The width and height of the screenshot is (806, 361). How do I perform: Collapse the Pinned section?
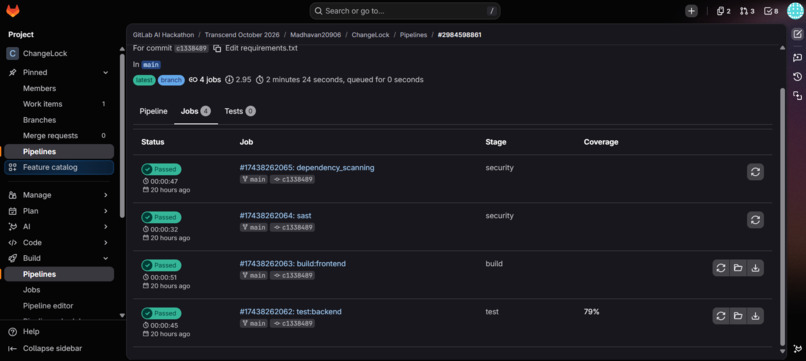(x=105, y=73)
